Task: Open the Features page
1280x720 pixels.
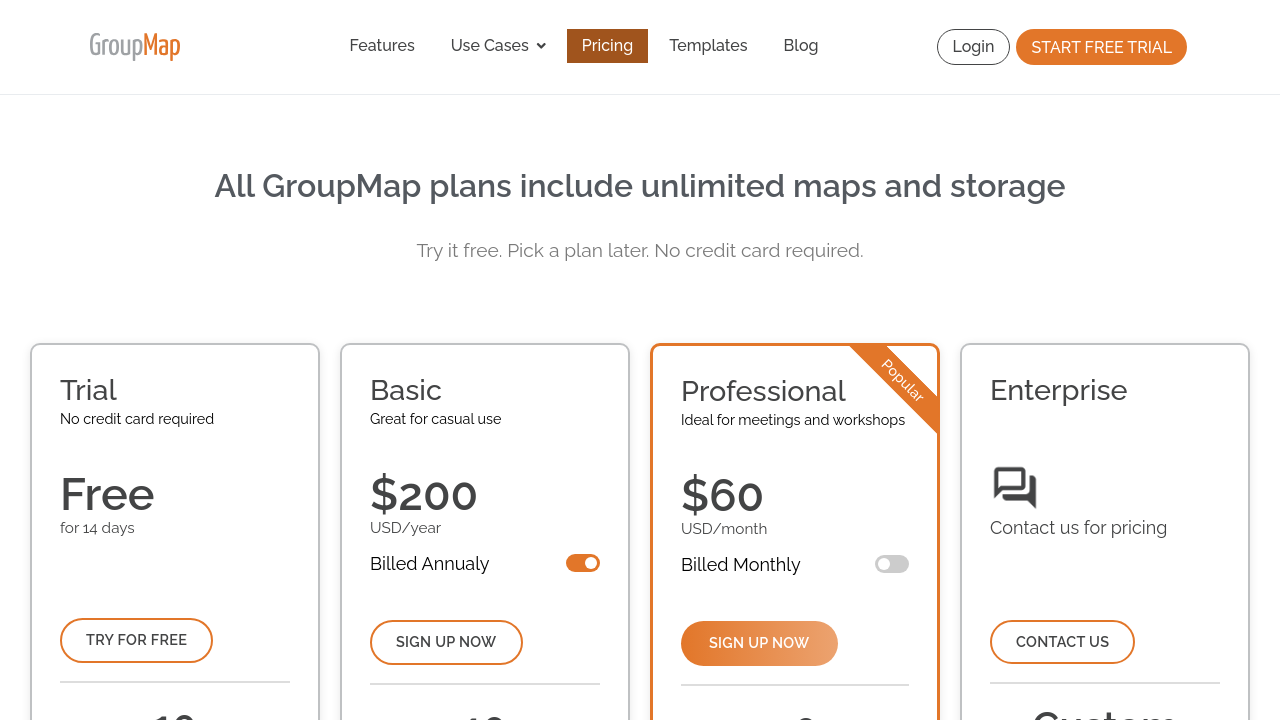Action: 382,46
